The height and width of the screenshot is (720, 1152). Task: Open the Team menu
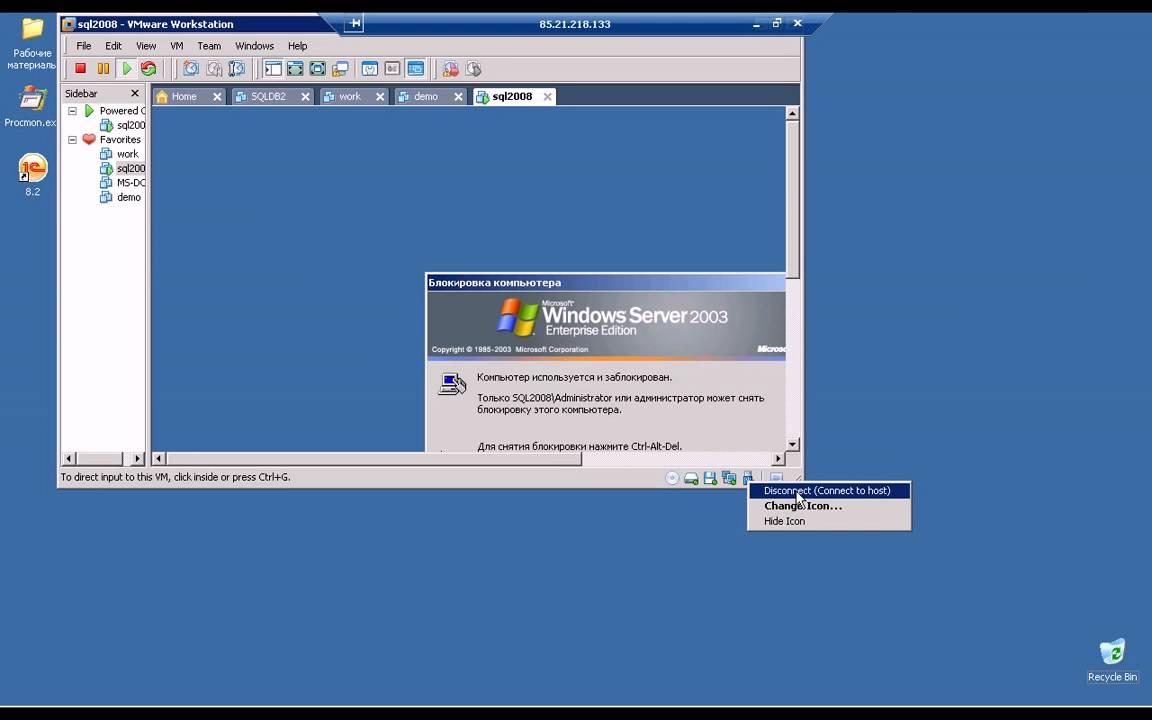(x=209, y=46)
